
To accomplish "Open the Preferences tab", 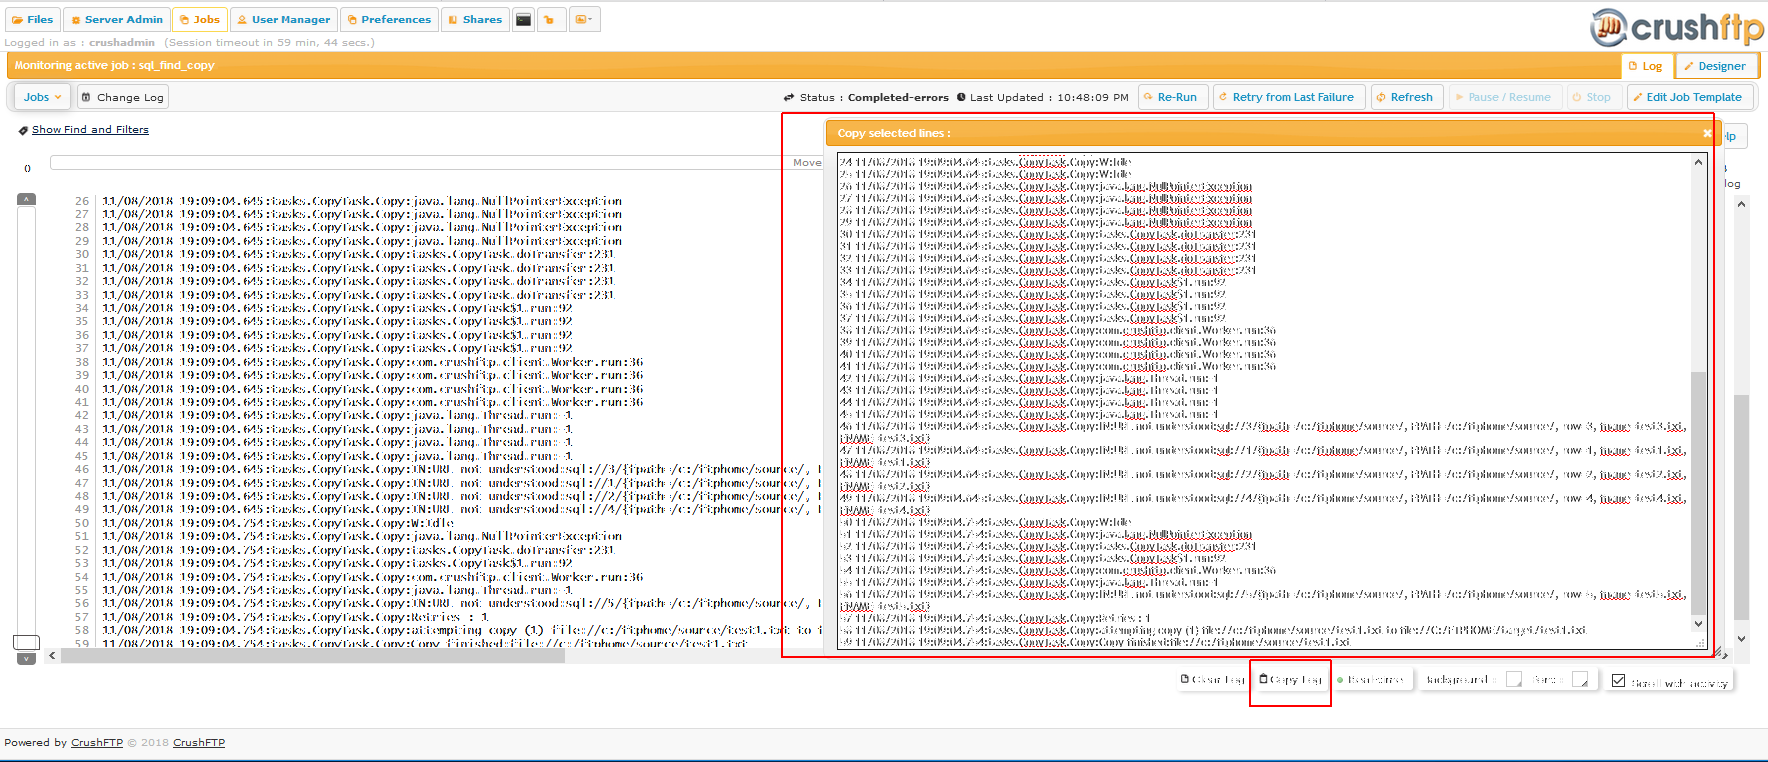I will [x=389, y=19].
